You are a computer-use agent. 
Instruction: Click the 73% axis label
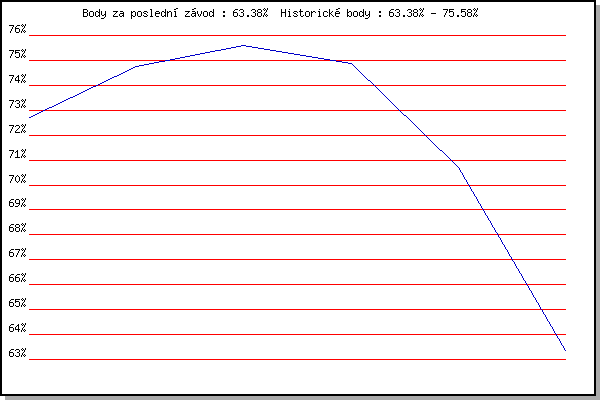click(17, 104)
